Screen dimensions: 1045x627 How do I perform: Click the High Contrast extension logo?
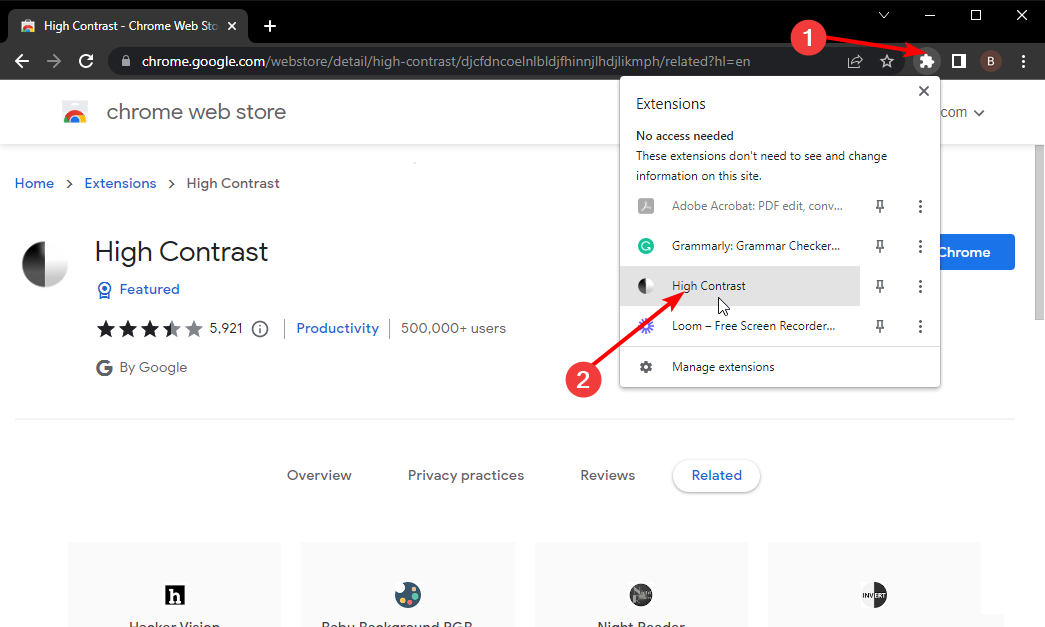[45, 264]
